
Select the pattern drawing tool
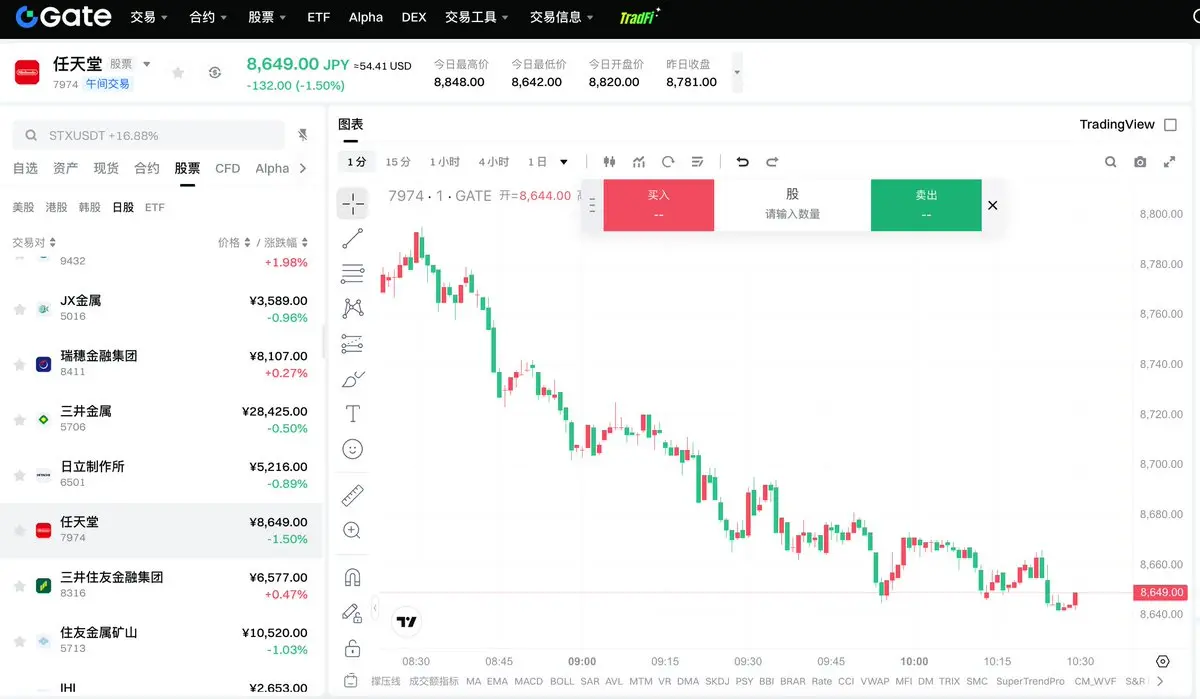pos(352,308)
